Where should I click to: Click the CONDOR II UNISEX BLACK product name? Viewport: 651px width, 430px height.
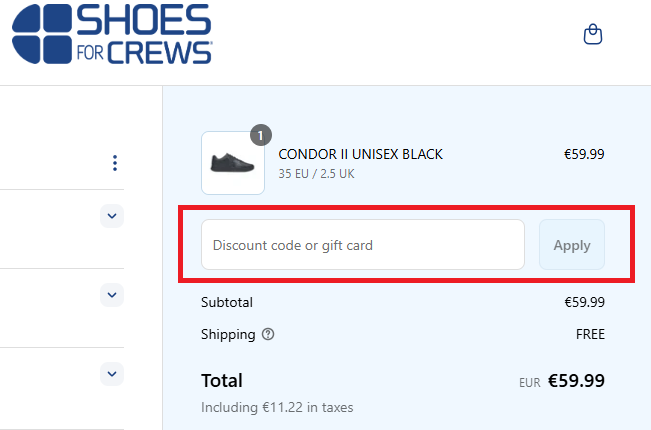coord(360,154)
